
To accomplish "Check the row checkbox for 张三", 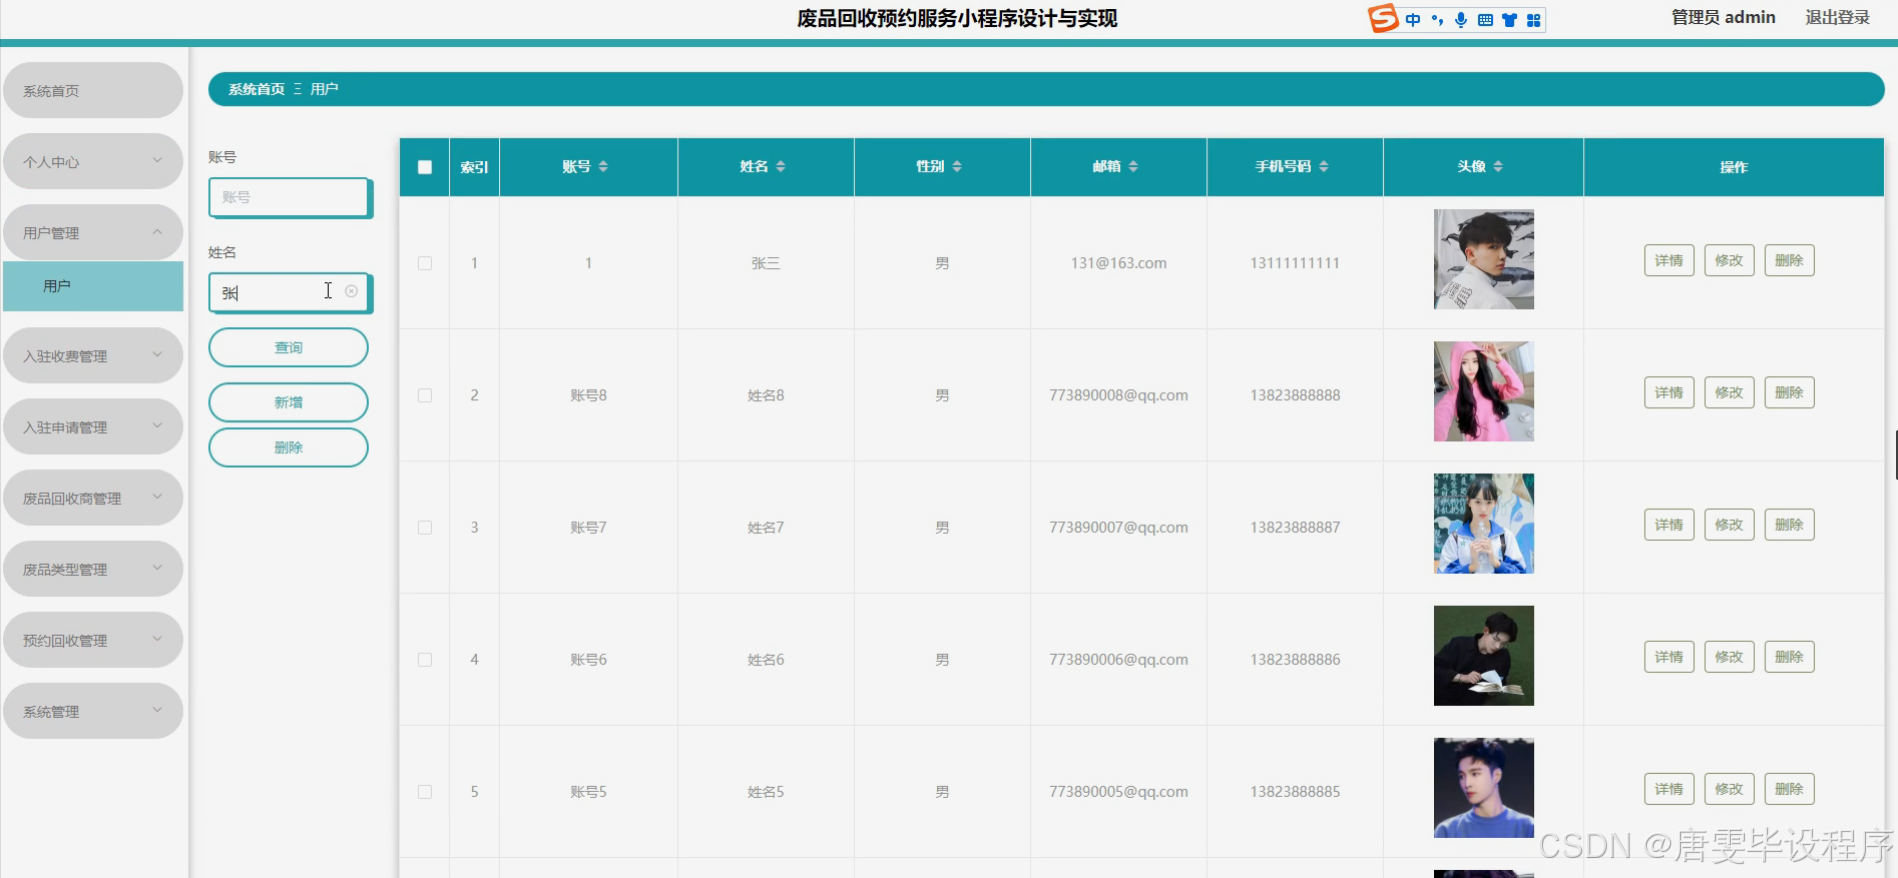I will (425, 263).
